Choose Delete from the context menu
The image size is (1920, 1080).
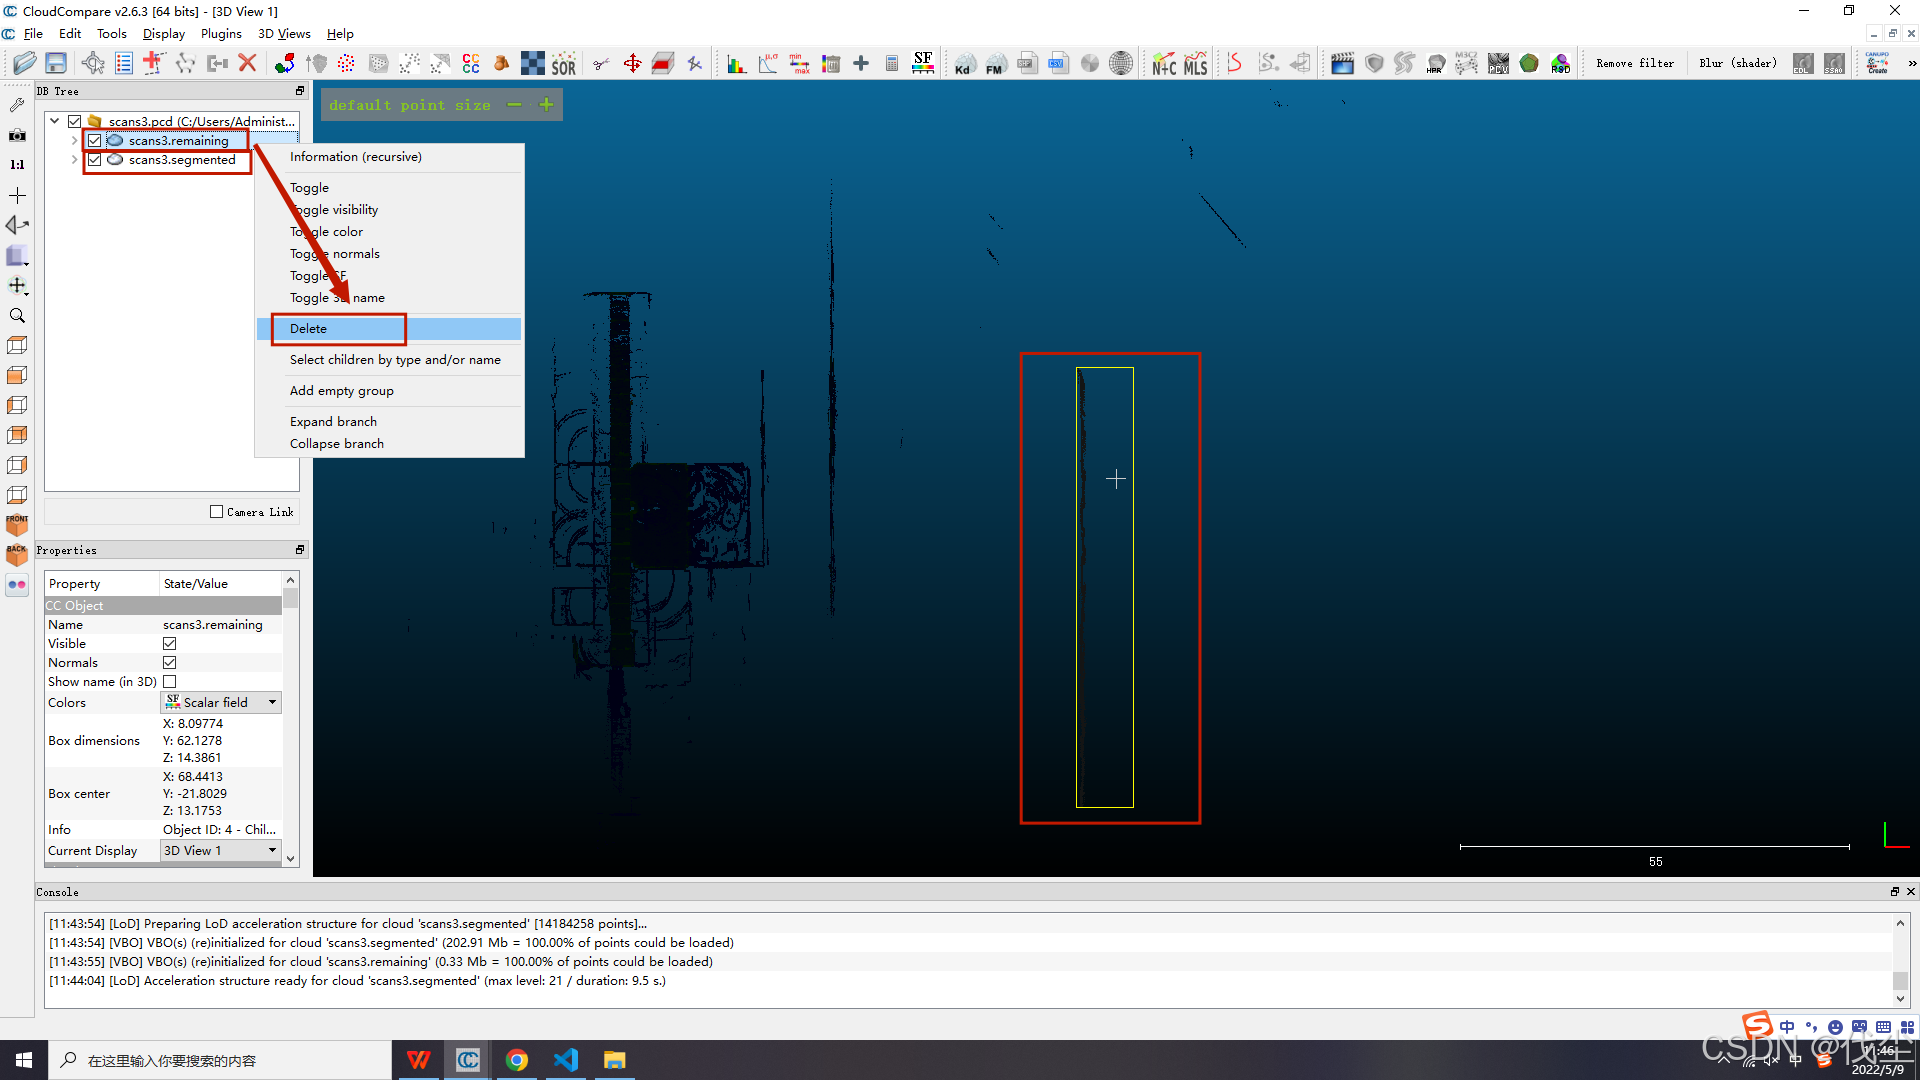[x=308, y=329]
